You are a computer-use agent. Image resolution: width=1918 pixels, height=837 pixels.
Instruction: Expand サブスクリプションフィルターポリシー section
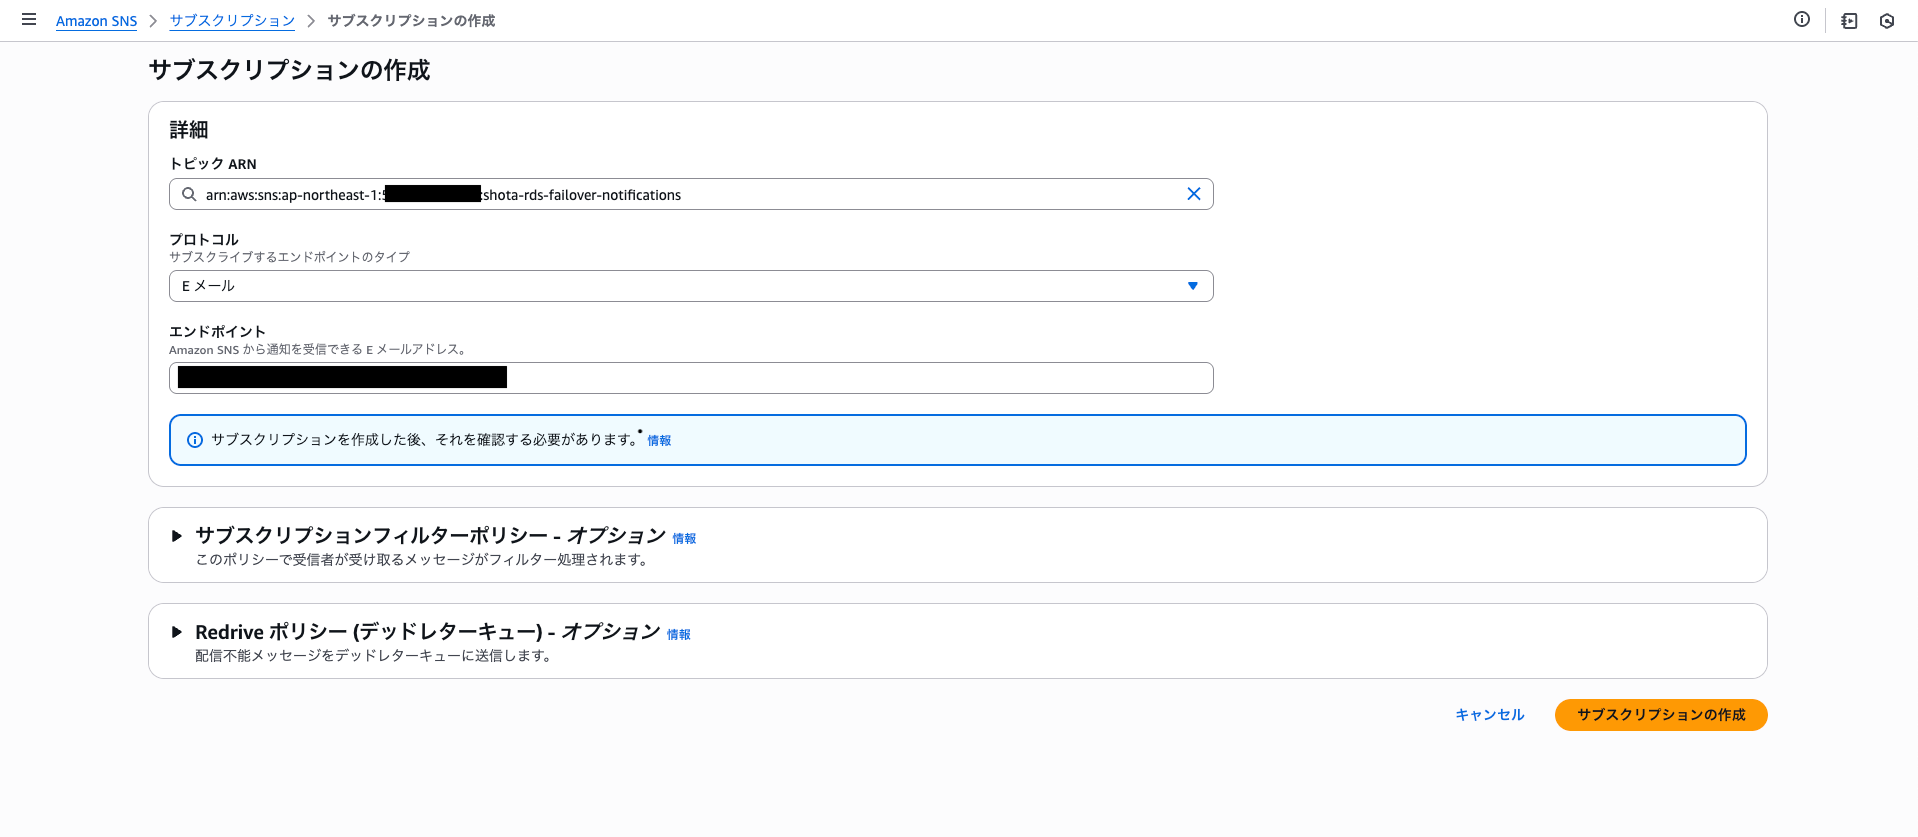[177, 536]
